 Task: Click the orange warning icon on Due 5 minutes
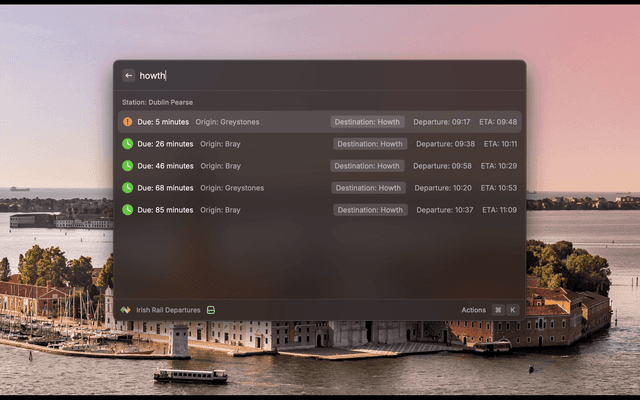point(127,122)
